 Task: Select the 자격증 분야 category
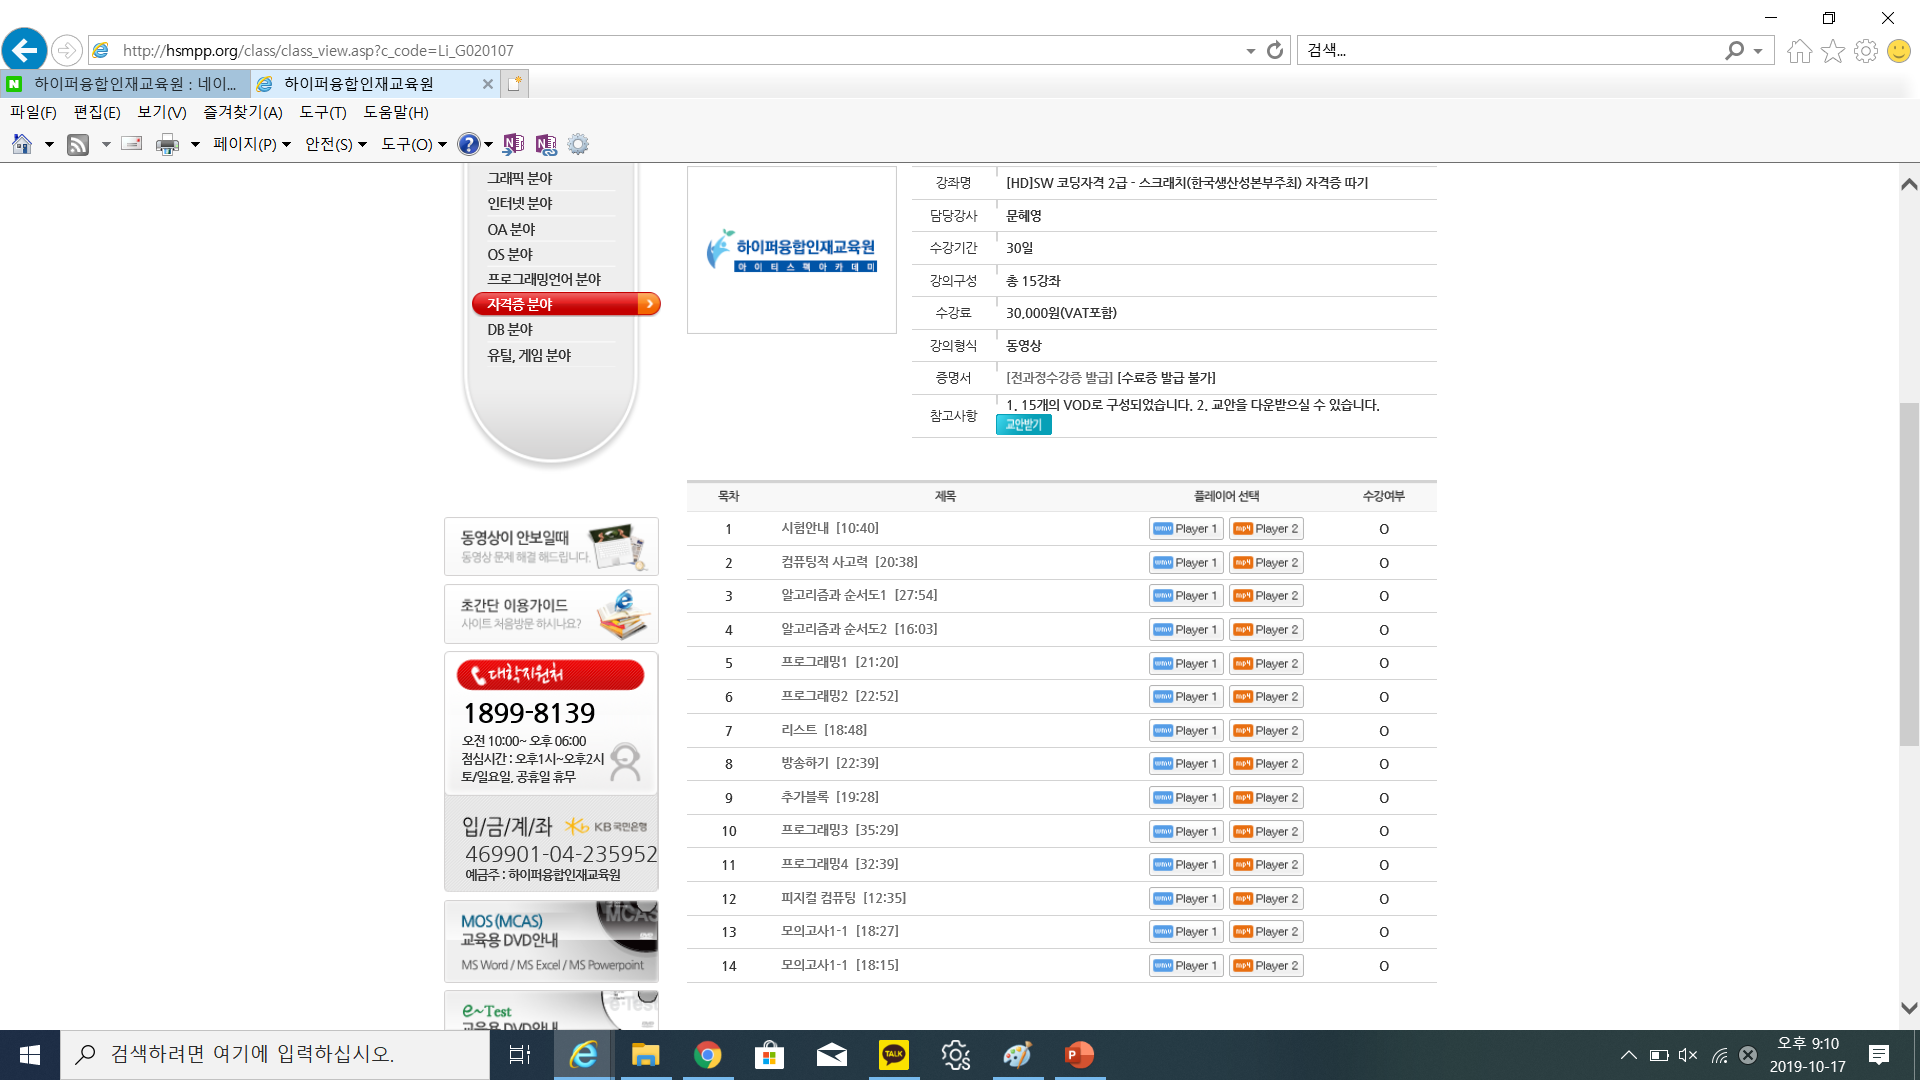(x=566, y=304)
